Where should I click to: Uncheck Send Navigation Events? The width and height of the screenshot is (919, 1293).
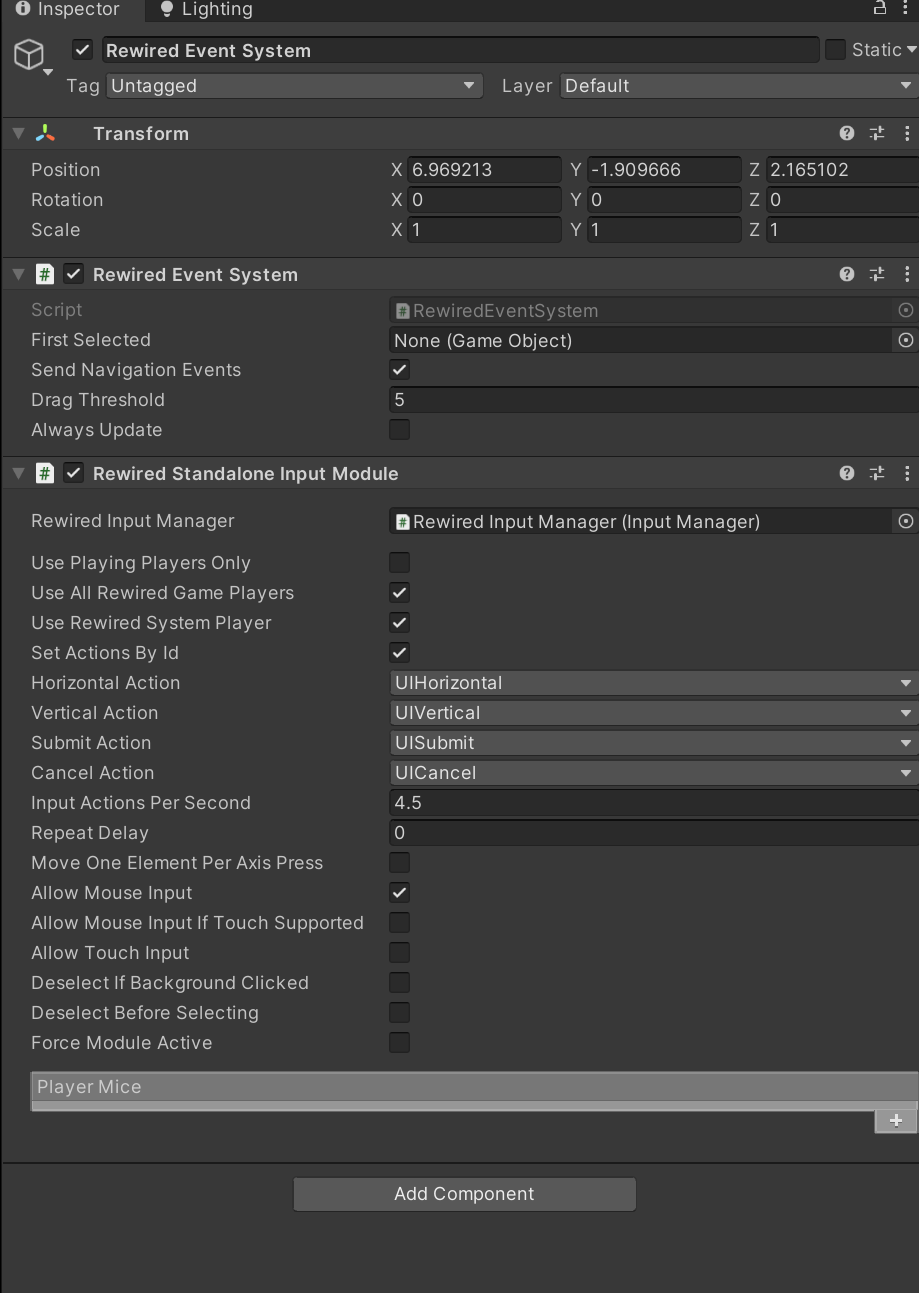pos(400,370)
